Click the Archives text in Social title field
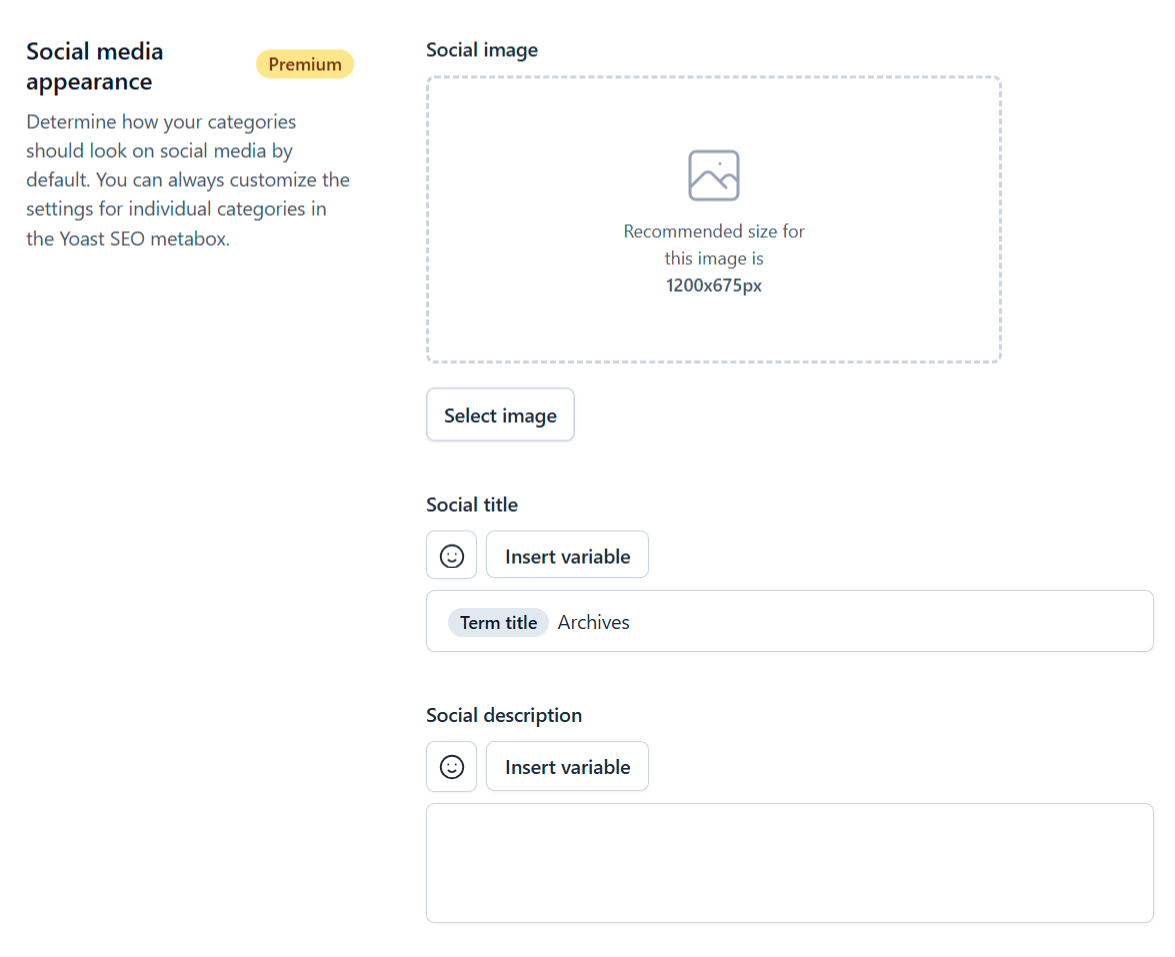This screenshot has height=957, width=1175. click(594, 622)
